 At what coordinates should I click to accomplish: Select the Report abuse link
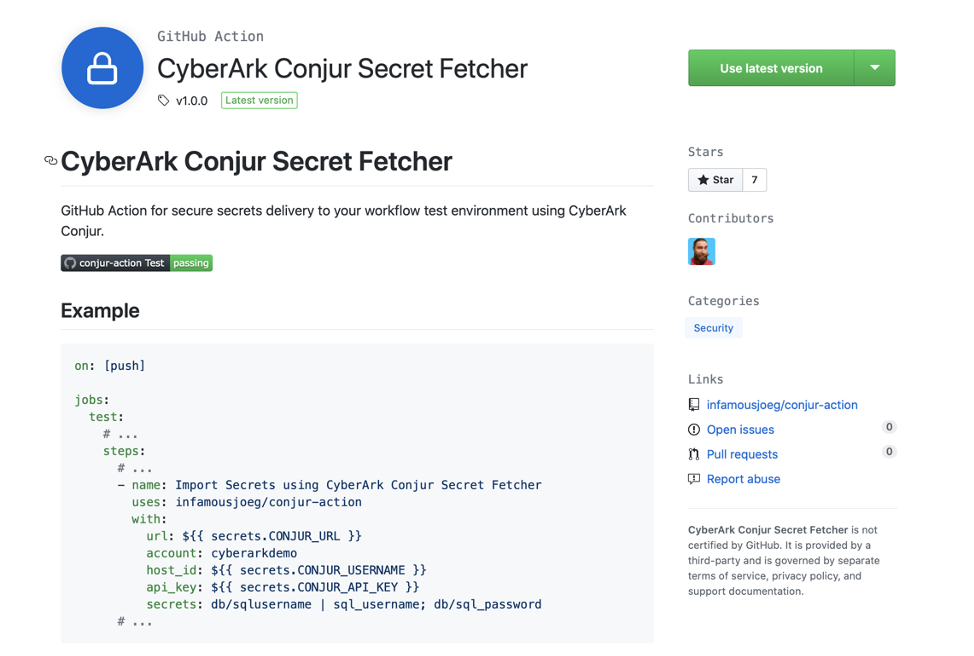743,479
